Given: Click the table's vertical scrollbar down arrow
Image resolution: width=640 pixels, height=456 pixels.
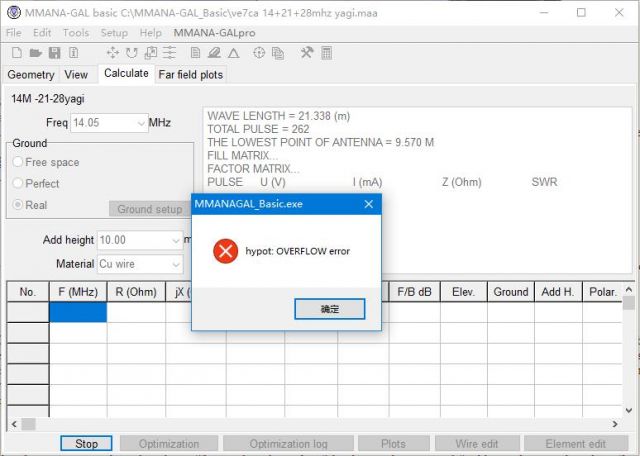Looking at the screenshot, I should tap(629, 411).
